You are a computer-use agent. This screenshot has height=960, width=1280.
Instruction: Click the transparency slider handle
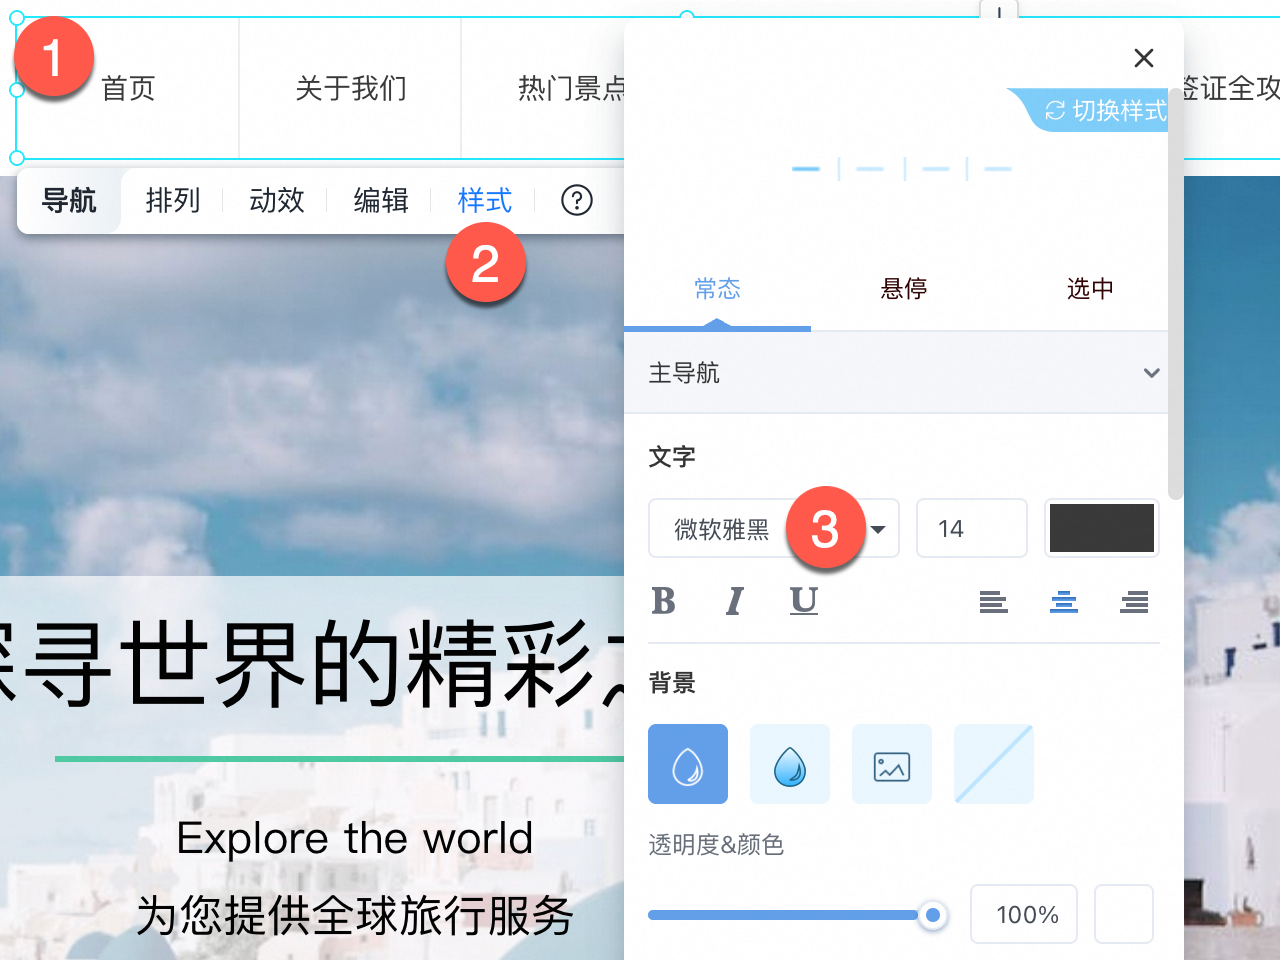point(933,915)
